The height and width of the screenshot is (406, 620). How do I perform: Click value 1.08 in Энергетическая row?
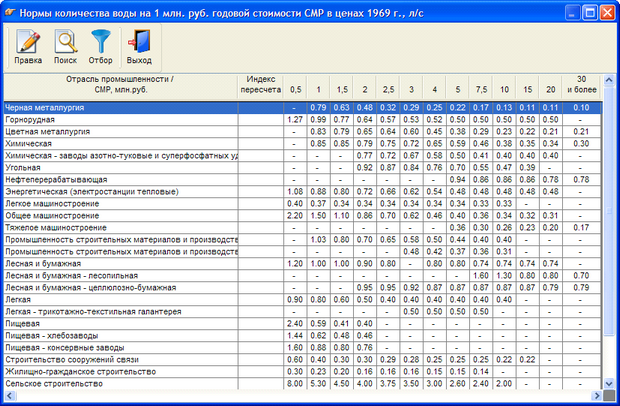click(x=295, y=192)
